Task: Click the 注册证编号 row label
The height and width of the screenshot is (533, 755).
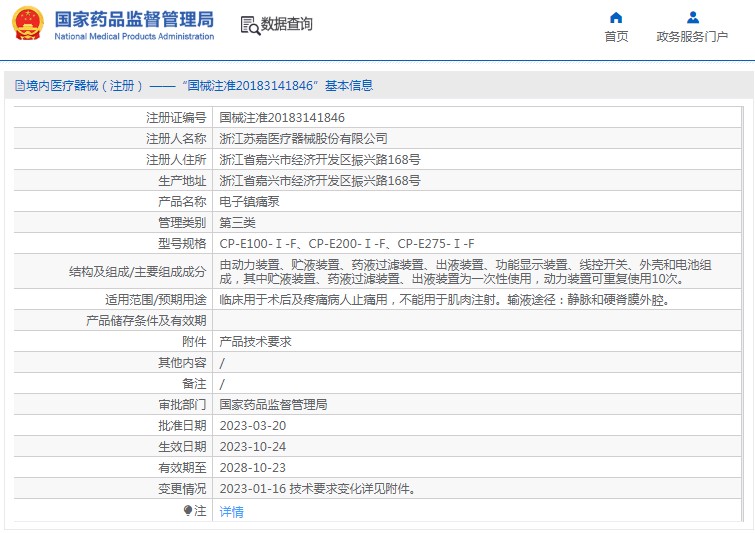Action: [176, 117]
